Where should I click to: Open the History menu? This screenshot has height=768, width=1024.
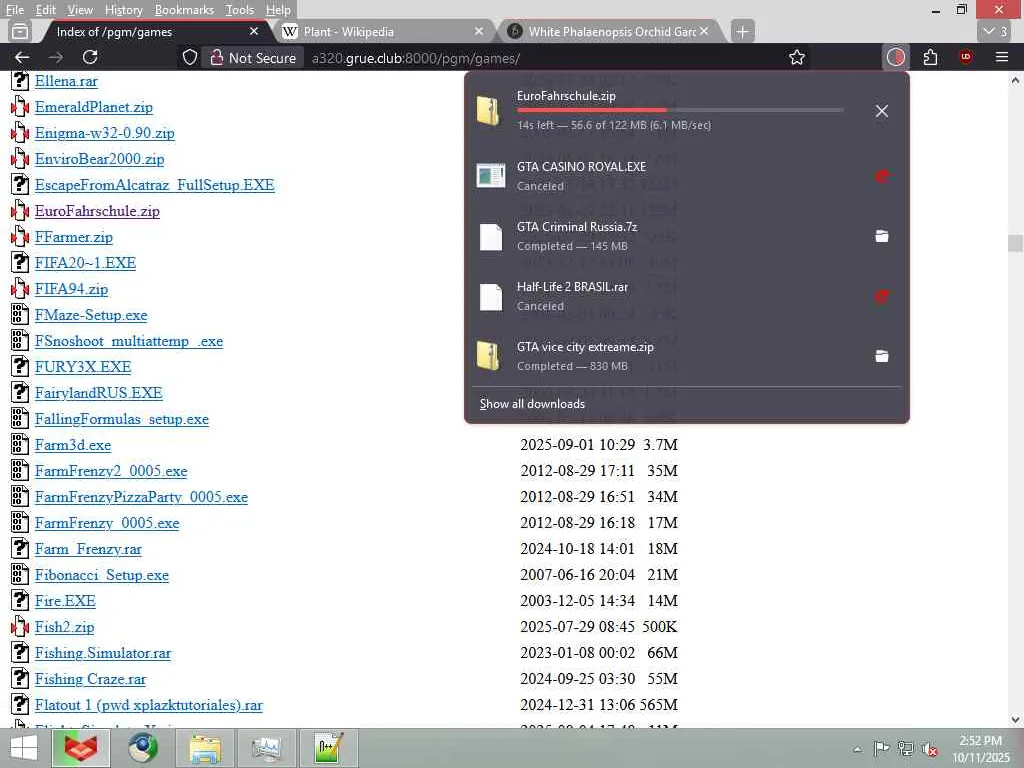[123, 10]
